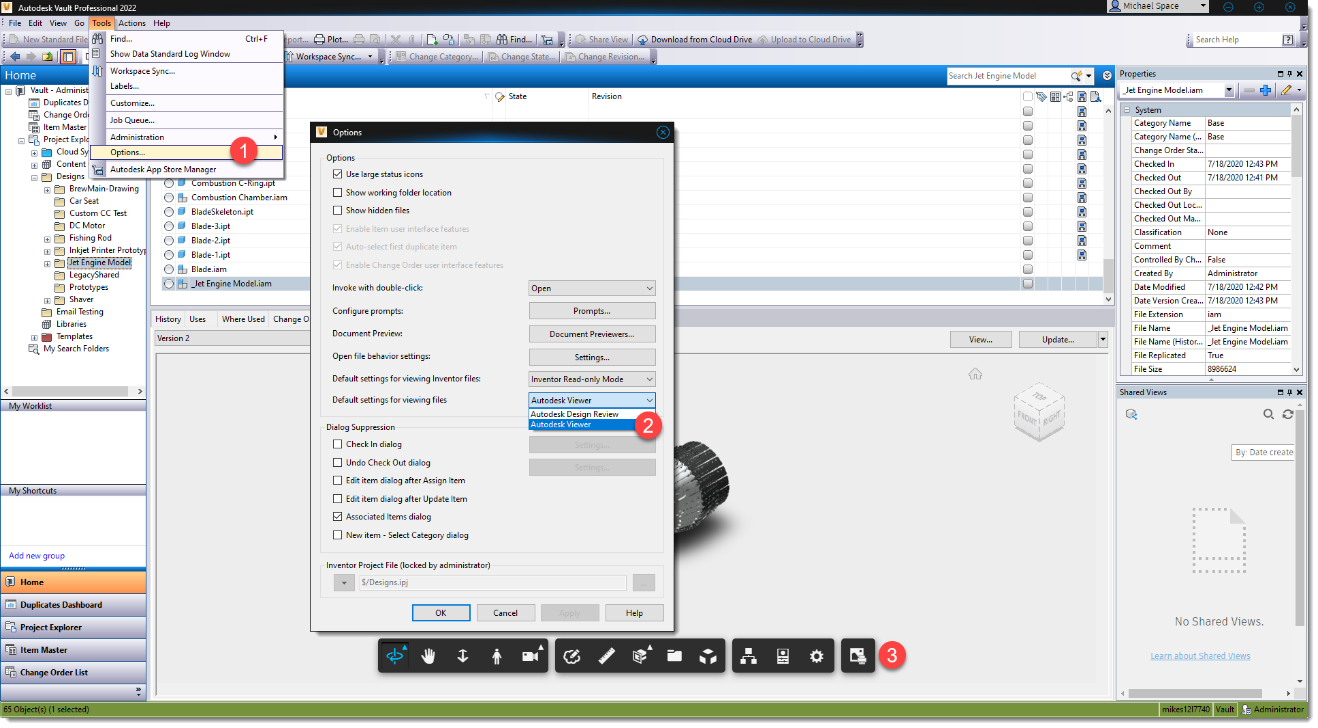This screenshot has width=1318, height=728.
Task: Click the Home view icon in viewer
Action: coord(976,374)
